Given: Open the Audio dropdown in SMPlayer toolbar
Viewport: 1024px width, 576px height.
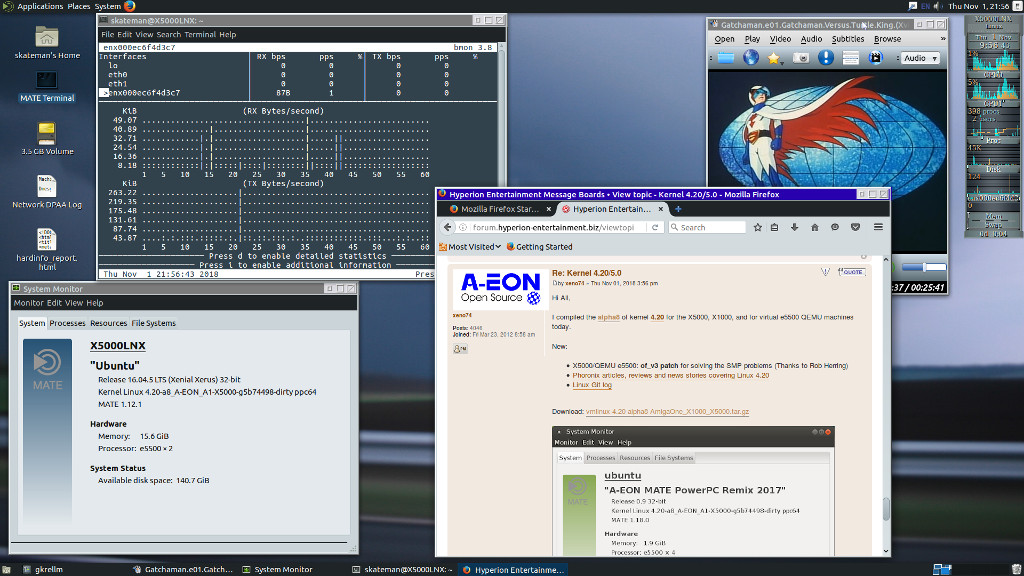Looking at the screenshot, I should coord(920,58).
